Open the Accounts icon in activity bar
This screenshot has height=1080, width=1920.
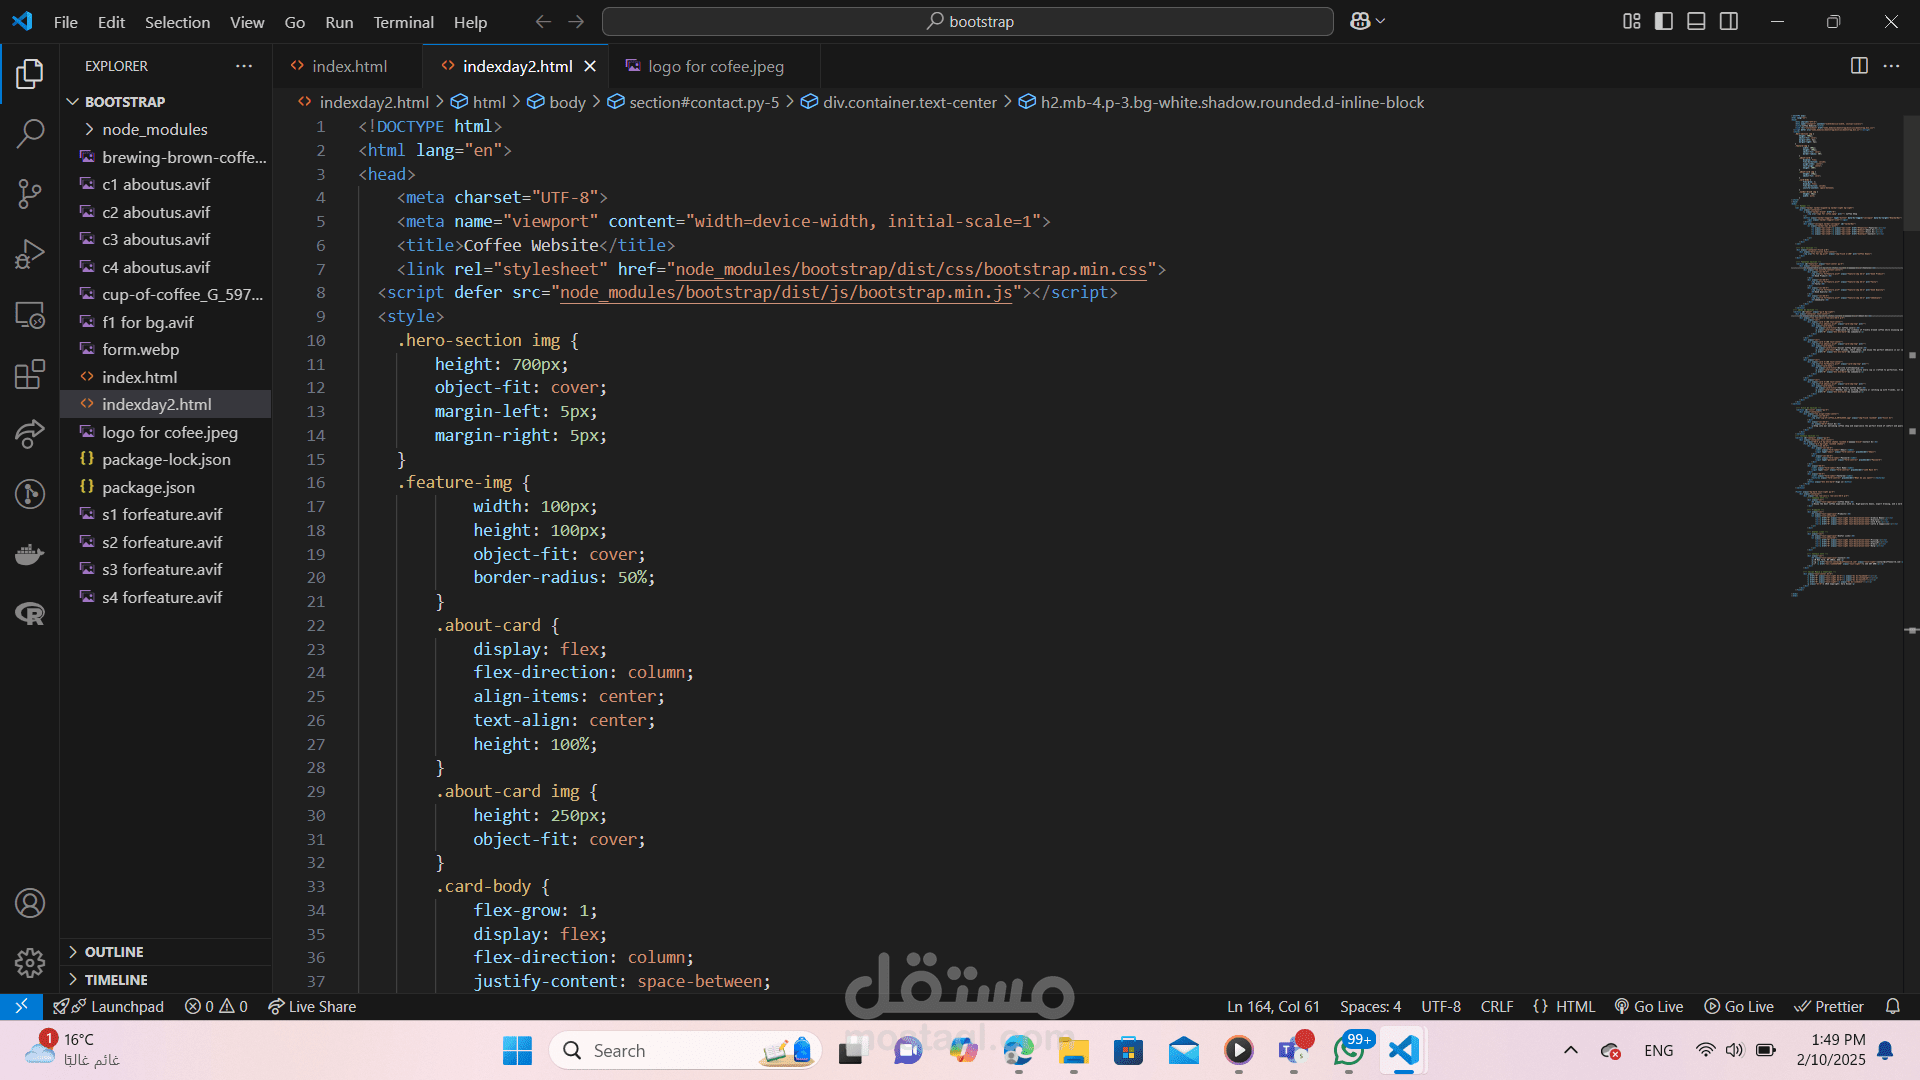[x=30, y=903]
